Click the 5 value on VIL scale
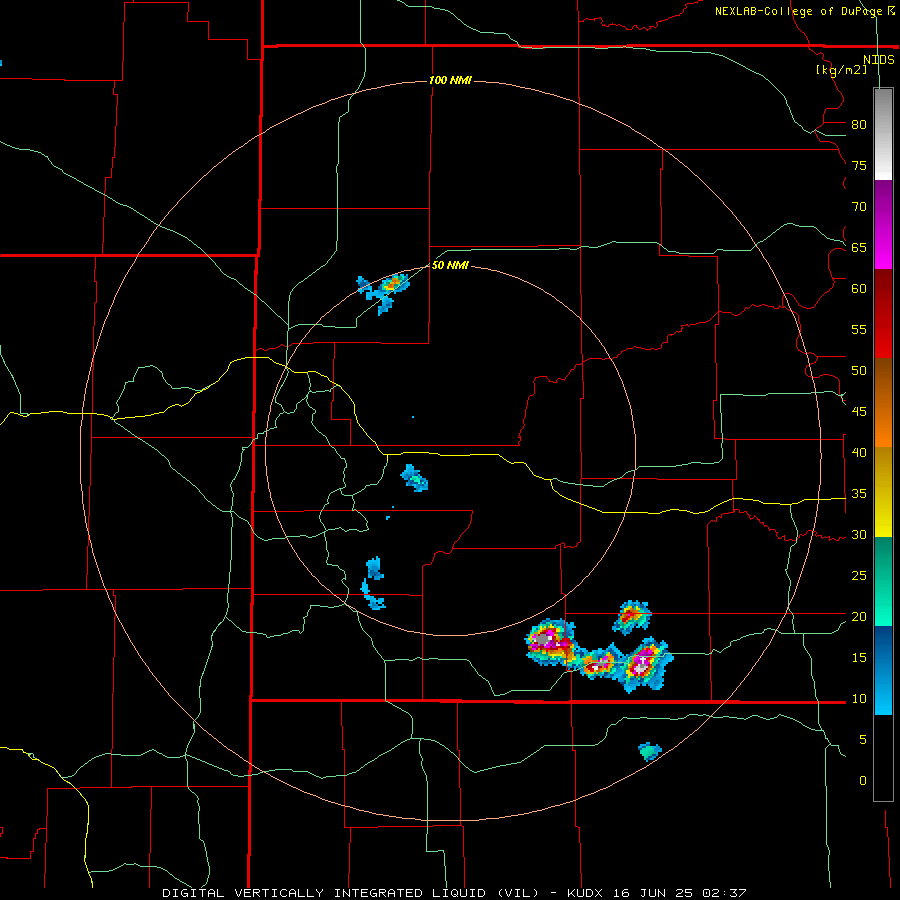 pos(862,740)
